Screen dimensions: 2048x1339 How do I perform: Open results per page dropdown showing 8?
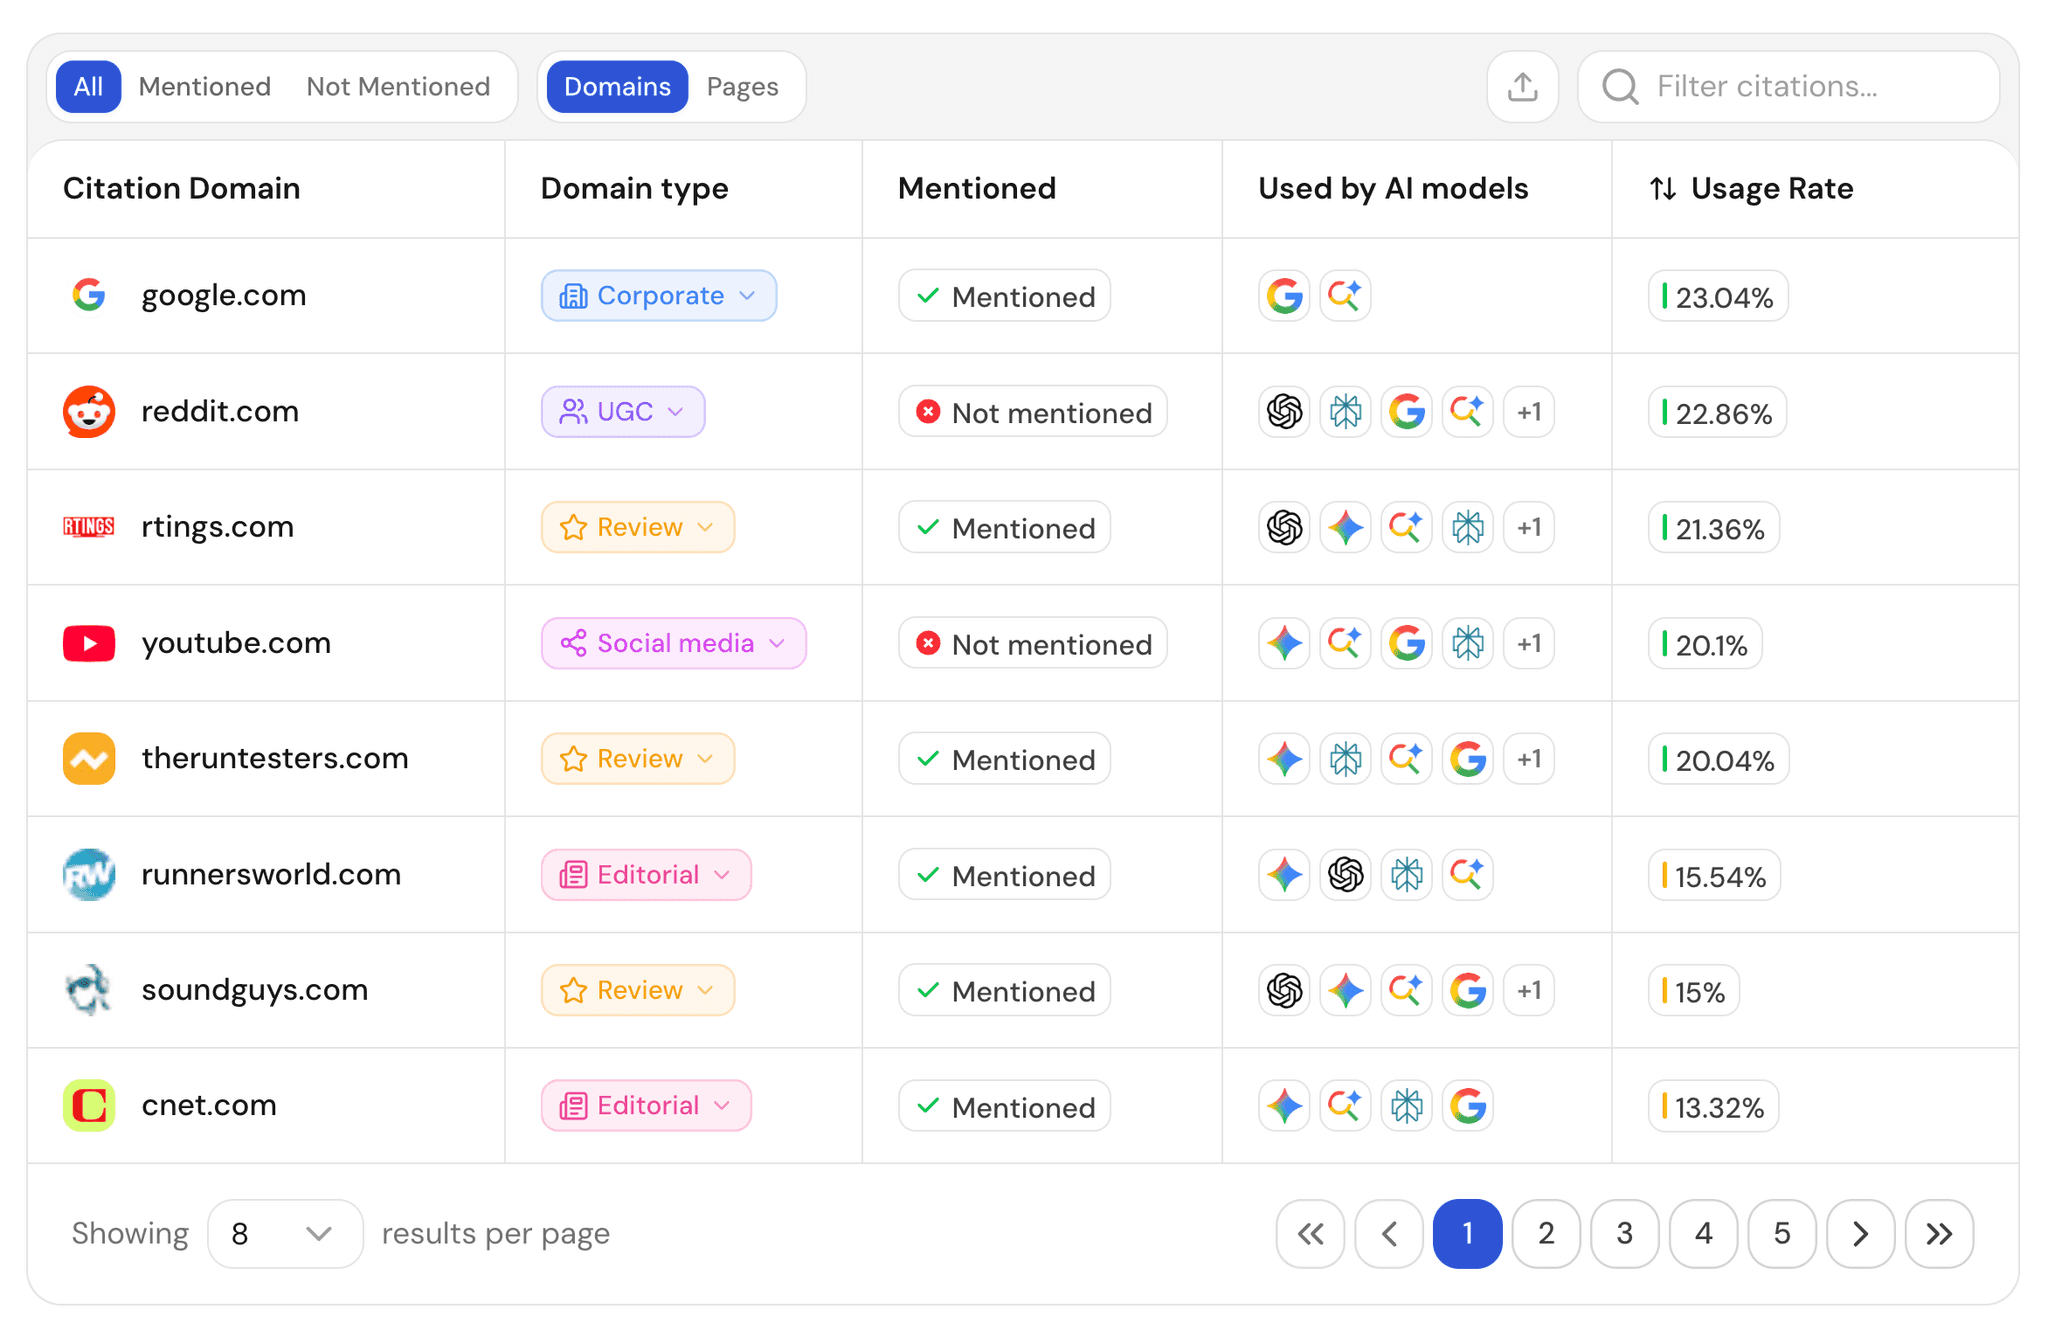285,1234
